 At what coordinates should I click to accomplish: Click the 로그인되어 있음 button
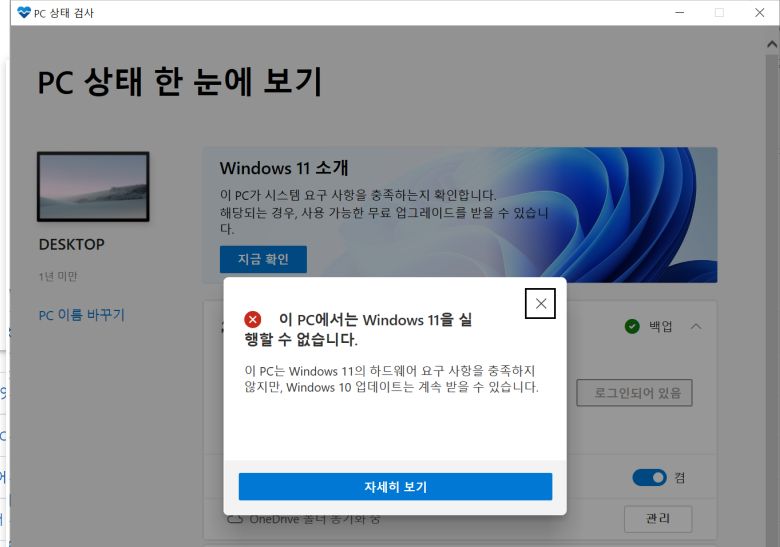point(634,393)
